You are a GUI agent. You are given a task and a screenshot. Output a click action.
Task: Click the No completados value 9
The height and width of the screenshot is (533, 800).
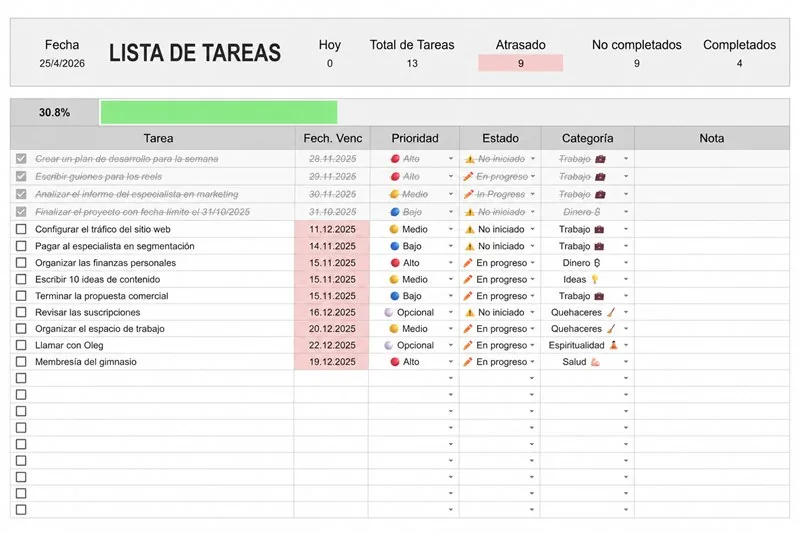[x=637, y=63]
